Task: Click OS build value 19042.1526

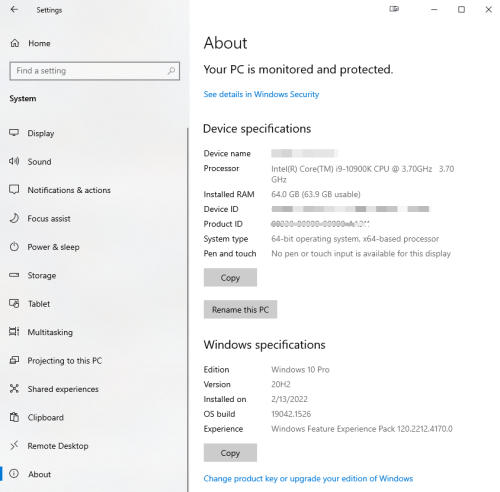Action: click(291, 414)
